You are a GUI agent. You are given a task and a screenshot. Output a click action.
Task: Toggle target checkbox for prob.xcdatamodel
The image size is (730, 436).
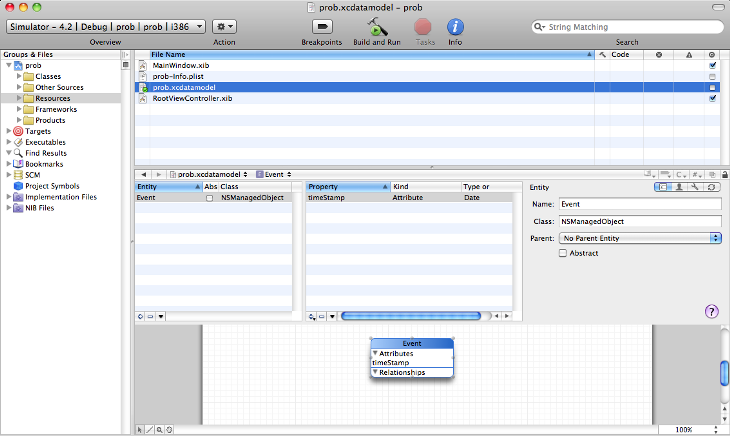[712, 87]
